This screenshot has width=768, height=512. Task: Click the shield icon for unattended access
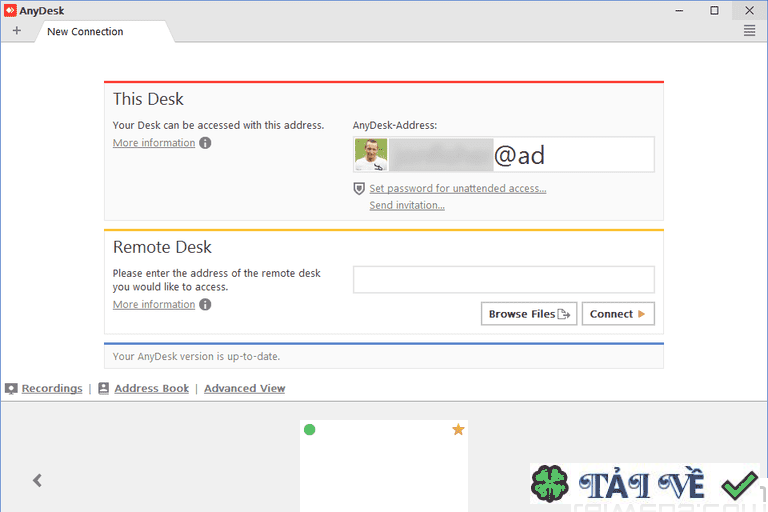coord(359,189)
